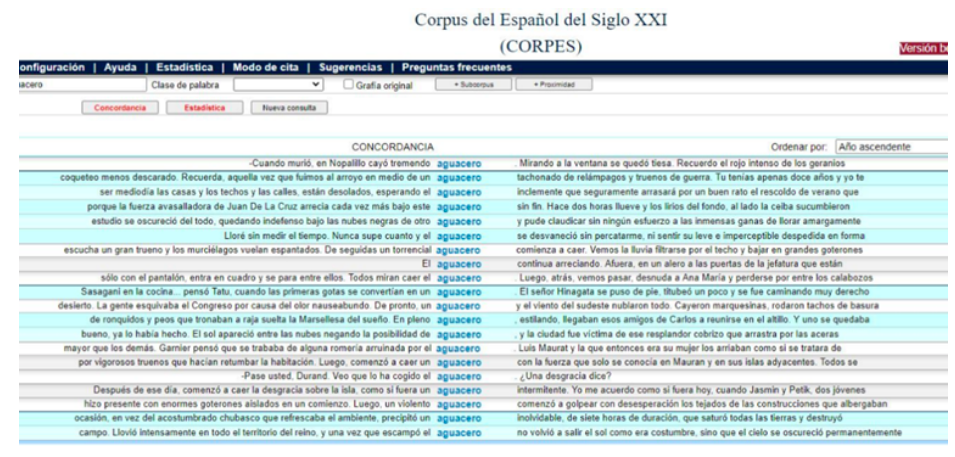Click the red Estadística button
Image resolution: width=955 pixels, height=457 pixels.
point(205,108)
